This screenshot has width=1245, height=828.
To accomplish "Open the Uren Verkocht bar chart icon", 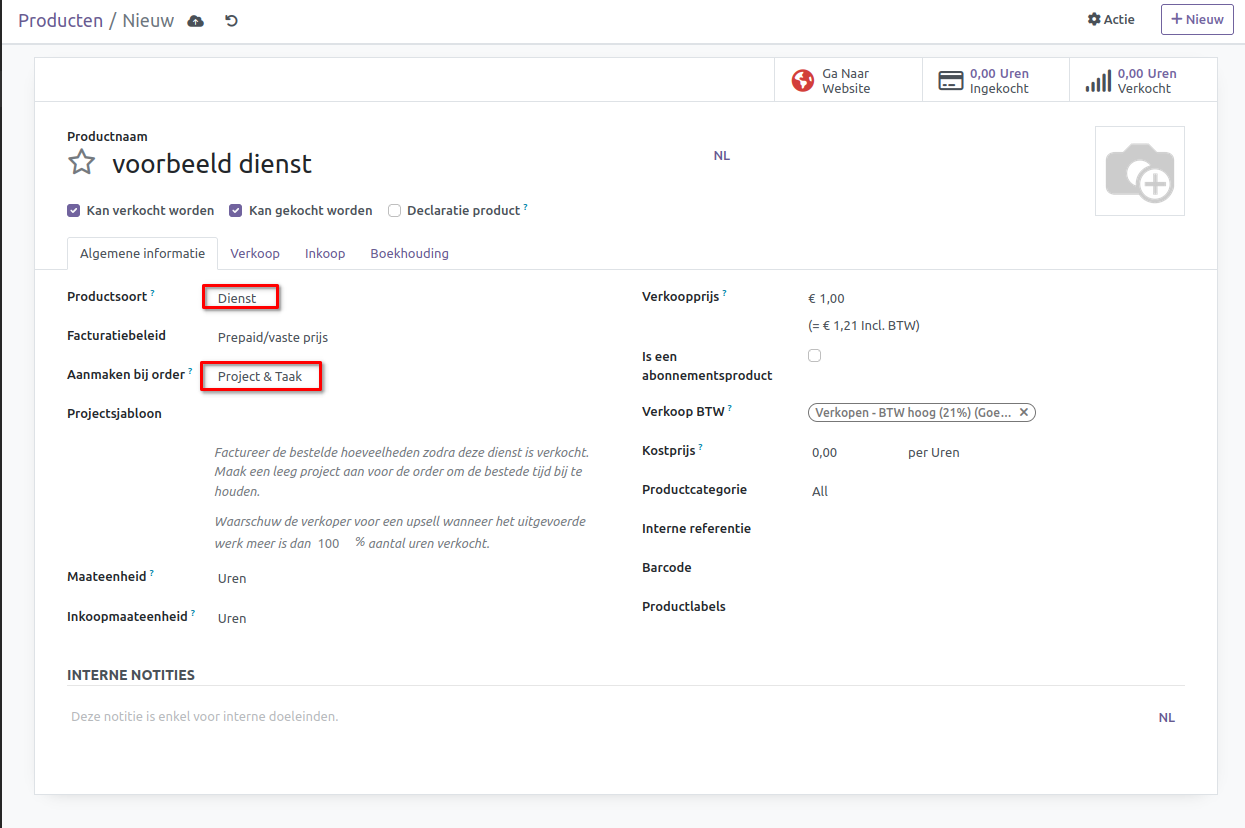I will click(1098, 81).
